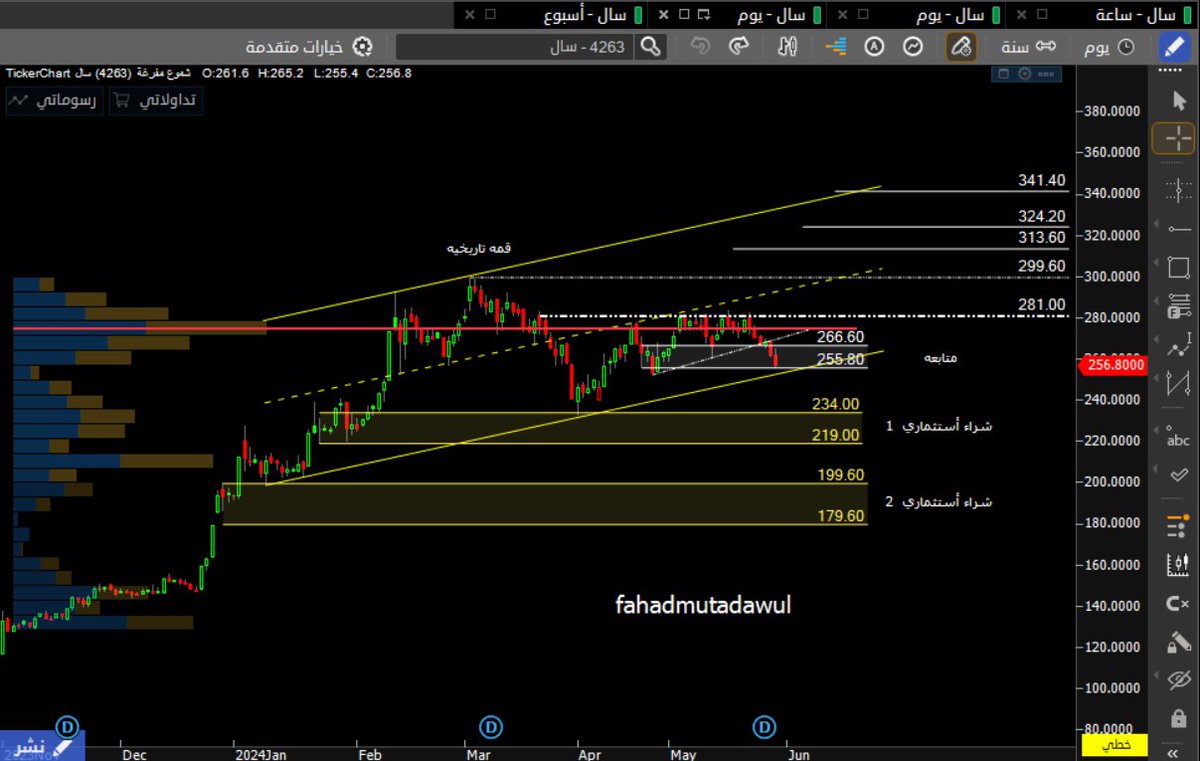Image resolution: width=1200 pixels, height=761 pixels.
Task: Click the D dividend marker near March
Action: [491, 725]
